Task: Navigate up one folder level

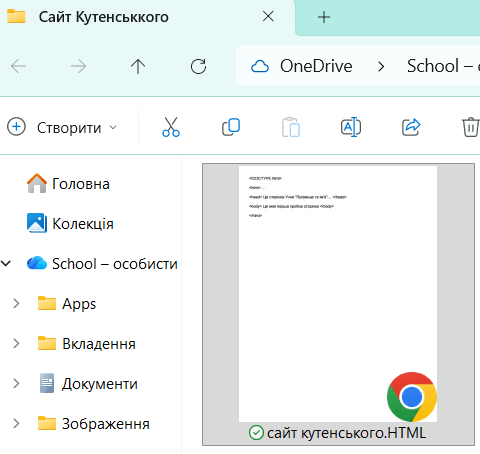Action: pyautogui.click(x=138, y=66)
